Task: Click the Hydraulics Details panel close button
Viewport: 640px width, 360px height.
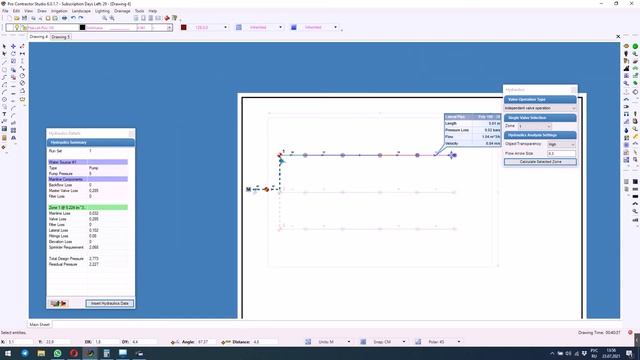Action: tap(131, 133)
